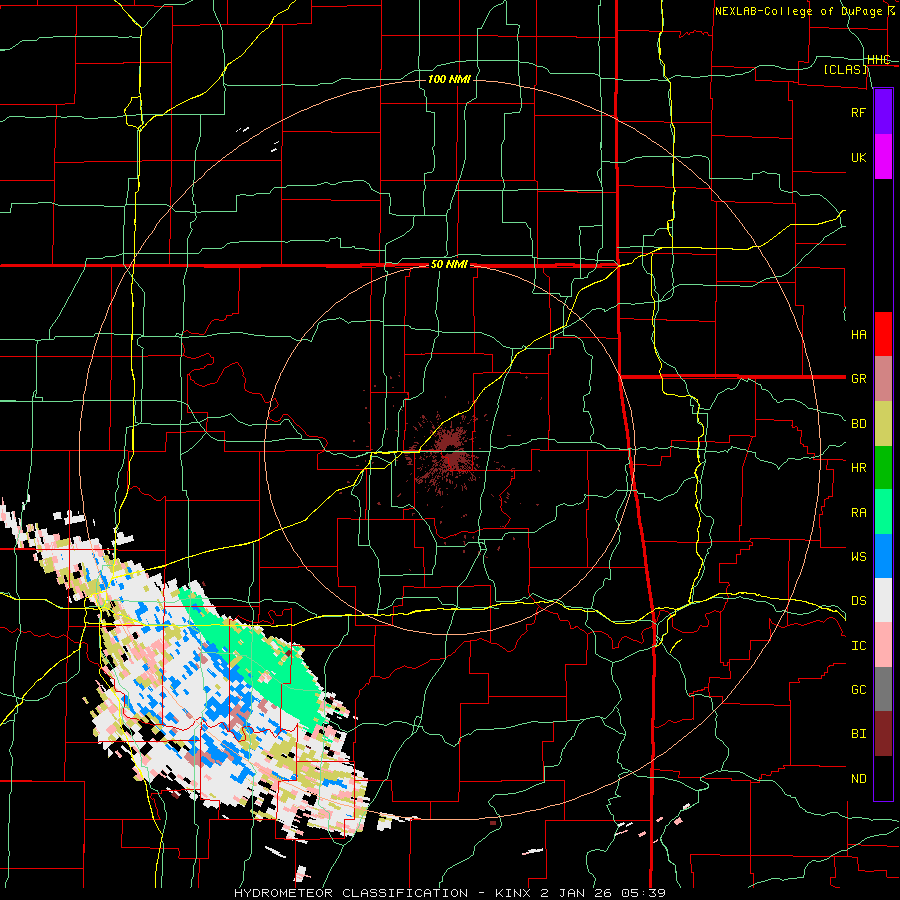Click the DS white legend swatch
Screen dimensions: 900x900
click(883, 600)
